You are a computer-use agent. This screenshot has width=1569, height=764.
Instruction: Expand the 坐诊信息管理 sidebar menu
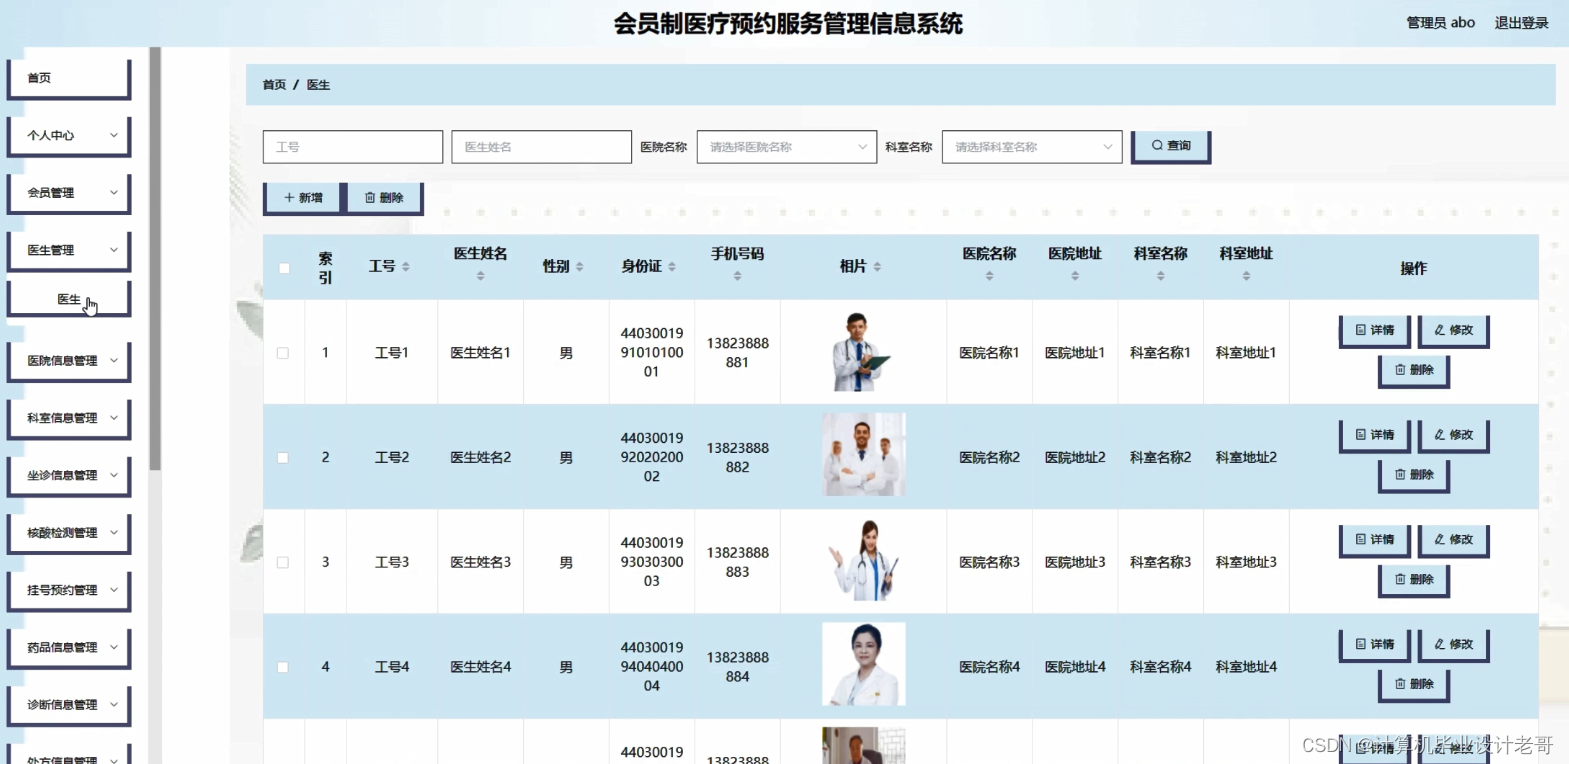69,475
